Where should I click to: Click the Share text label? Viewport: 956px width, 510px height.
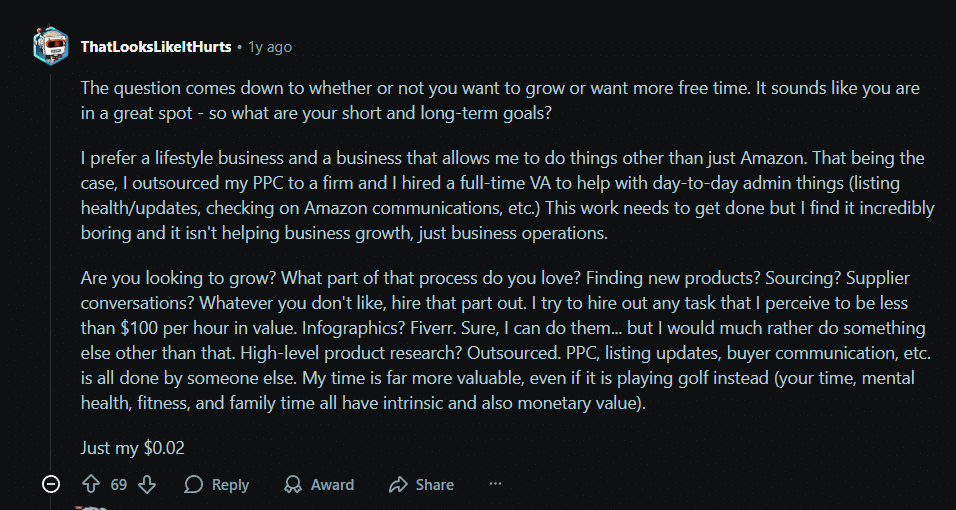pyautogui.click(x=434, y=484)
